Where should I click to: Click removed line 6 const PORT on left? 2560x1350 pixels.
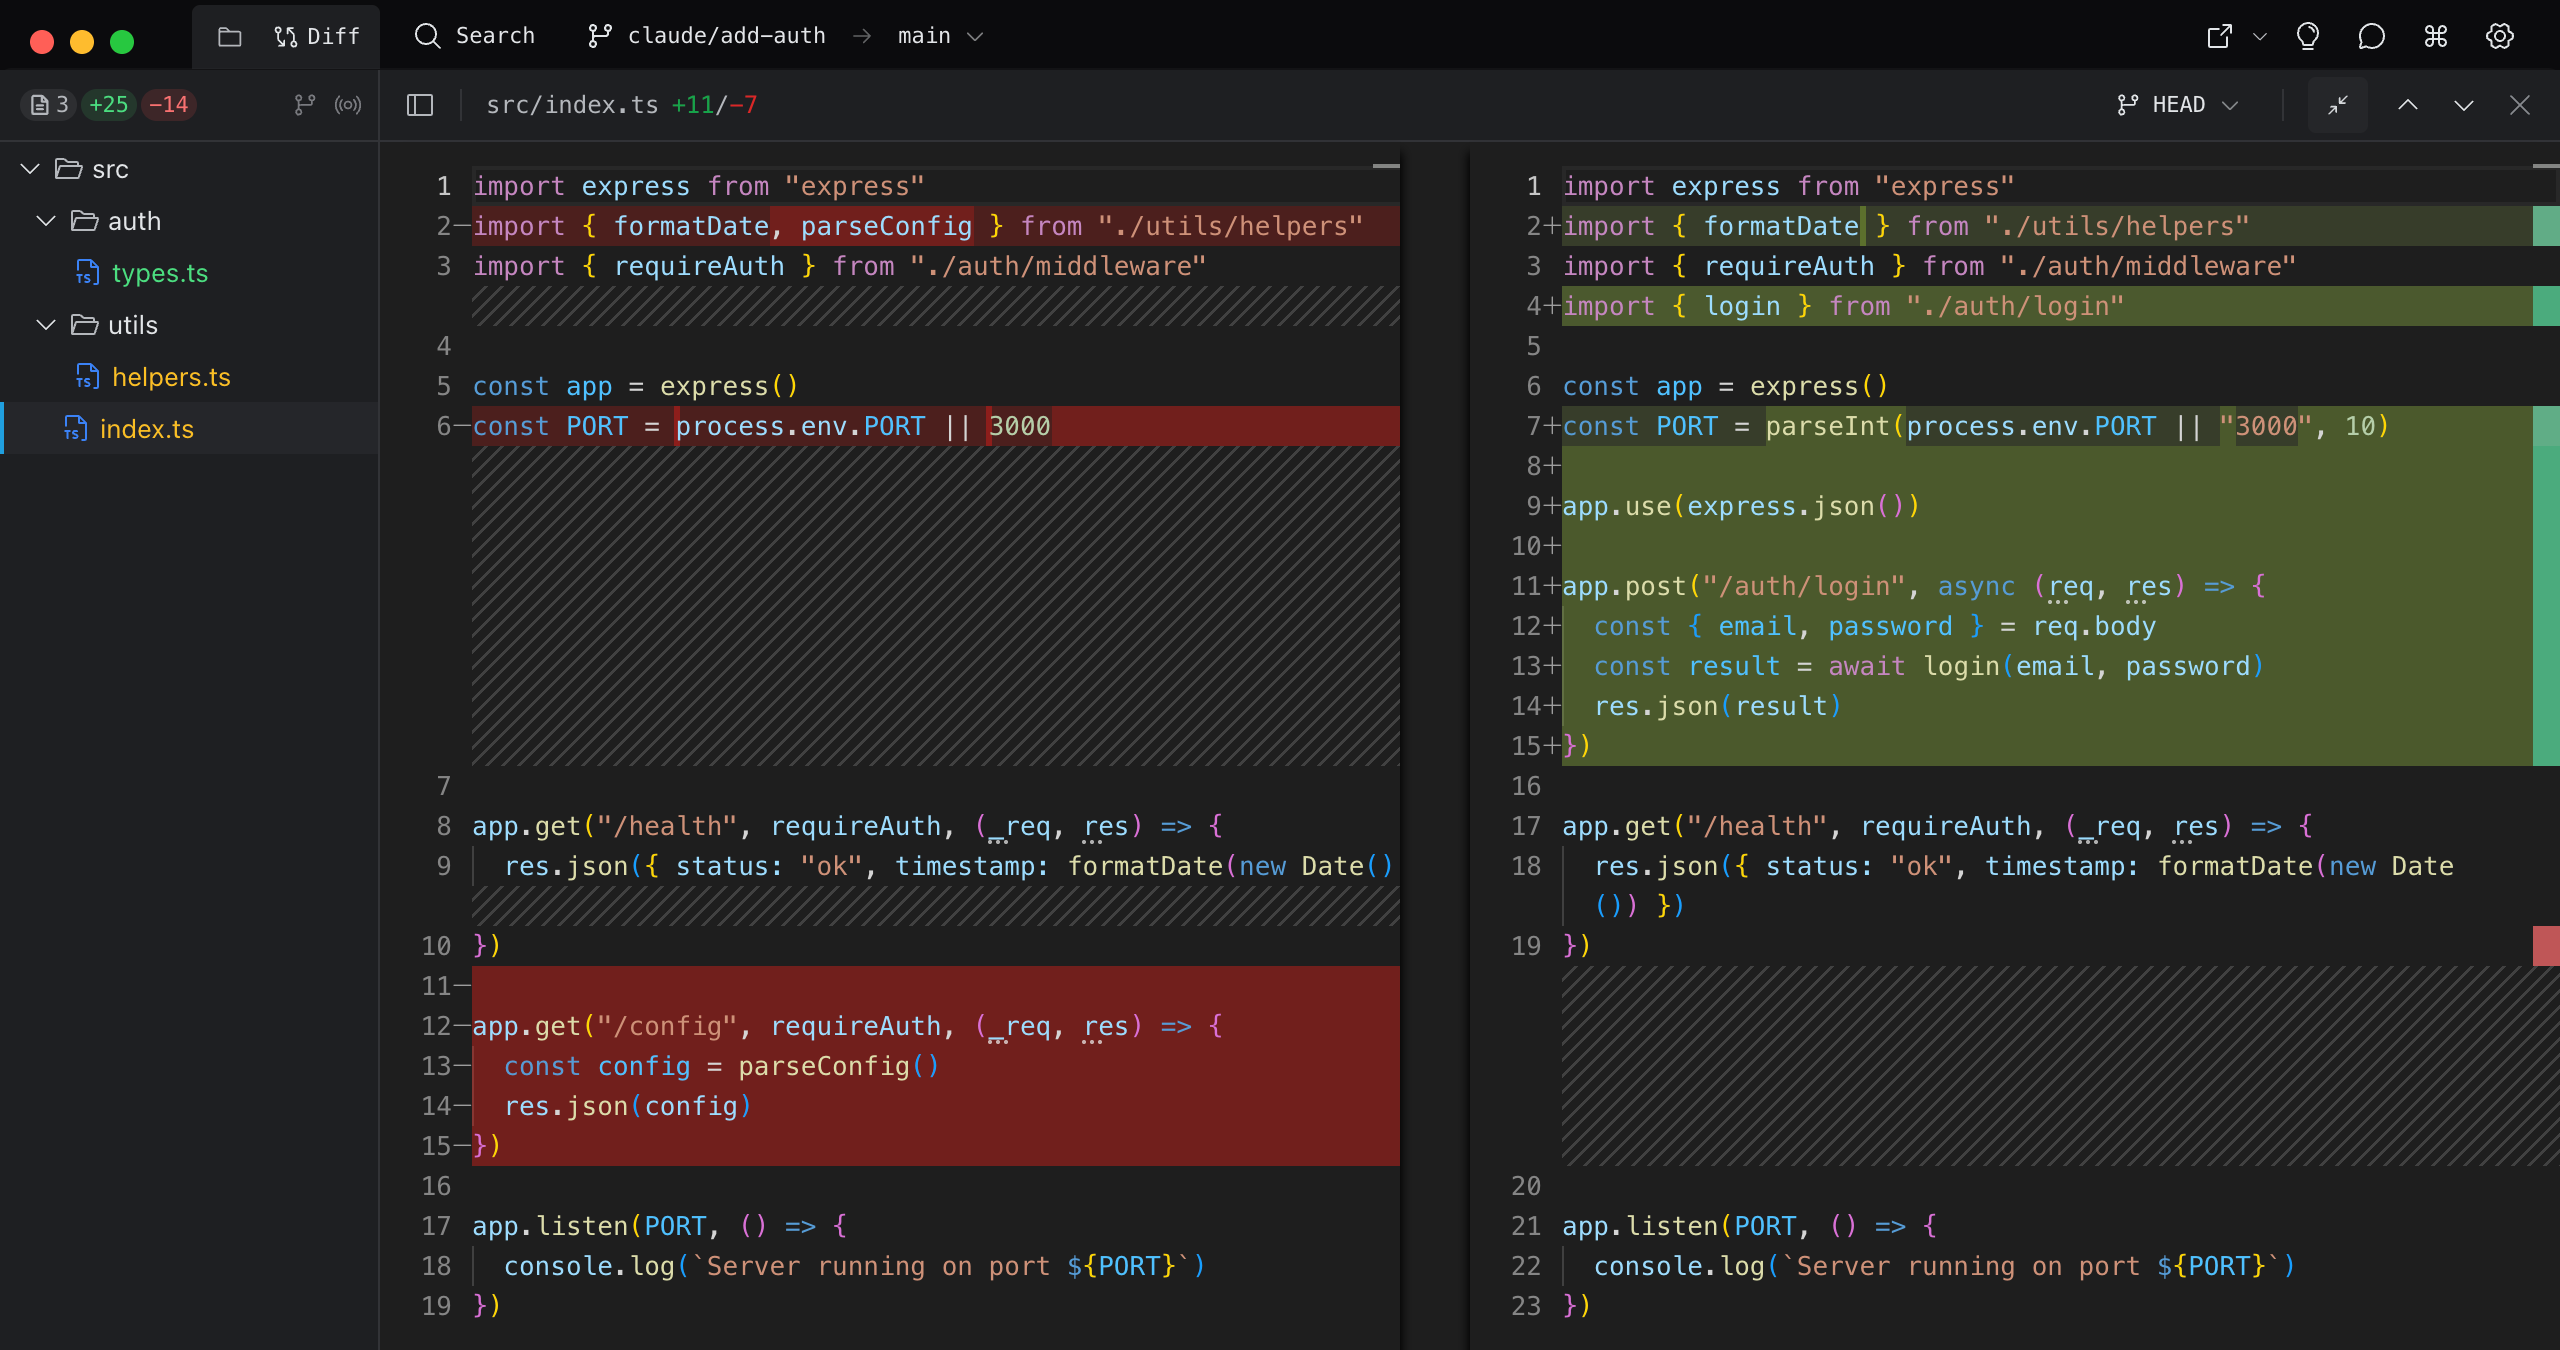935,426
